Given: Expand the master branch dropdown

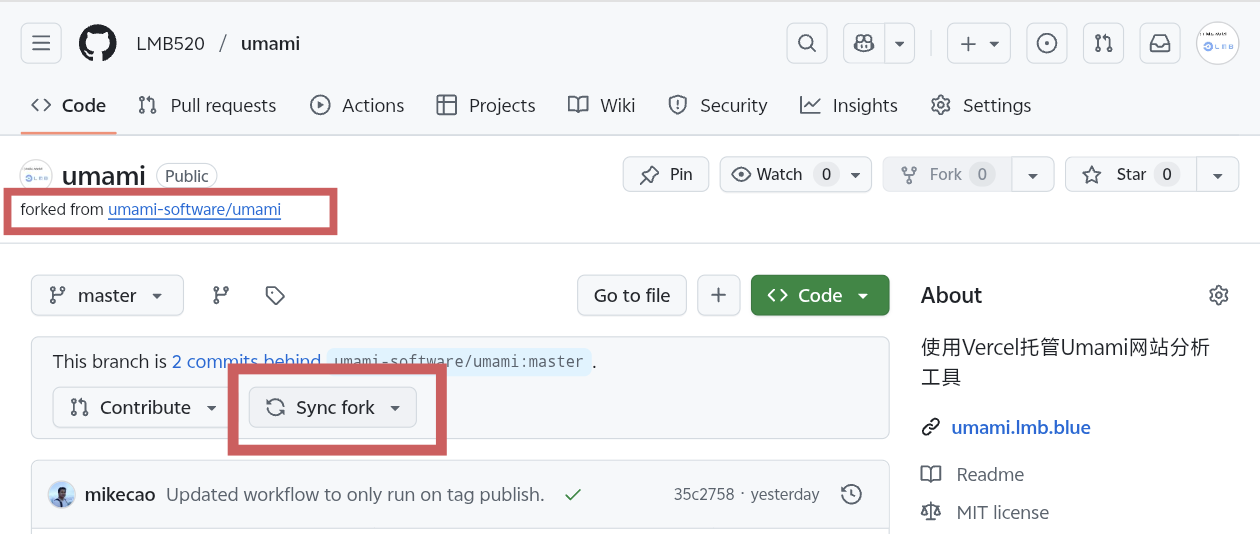Looking at the screenshot, I should [x=107, y=295].
